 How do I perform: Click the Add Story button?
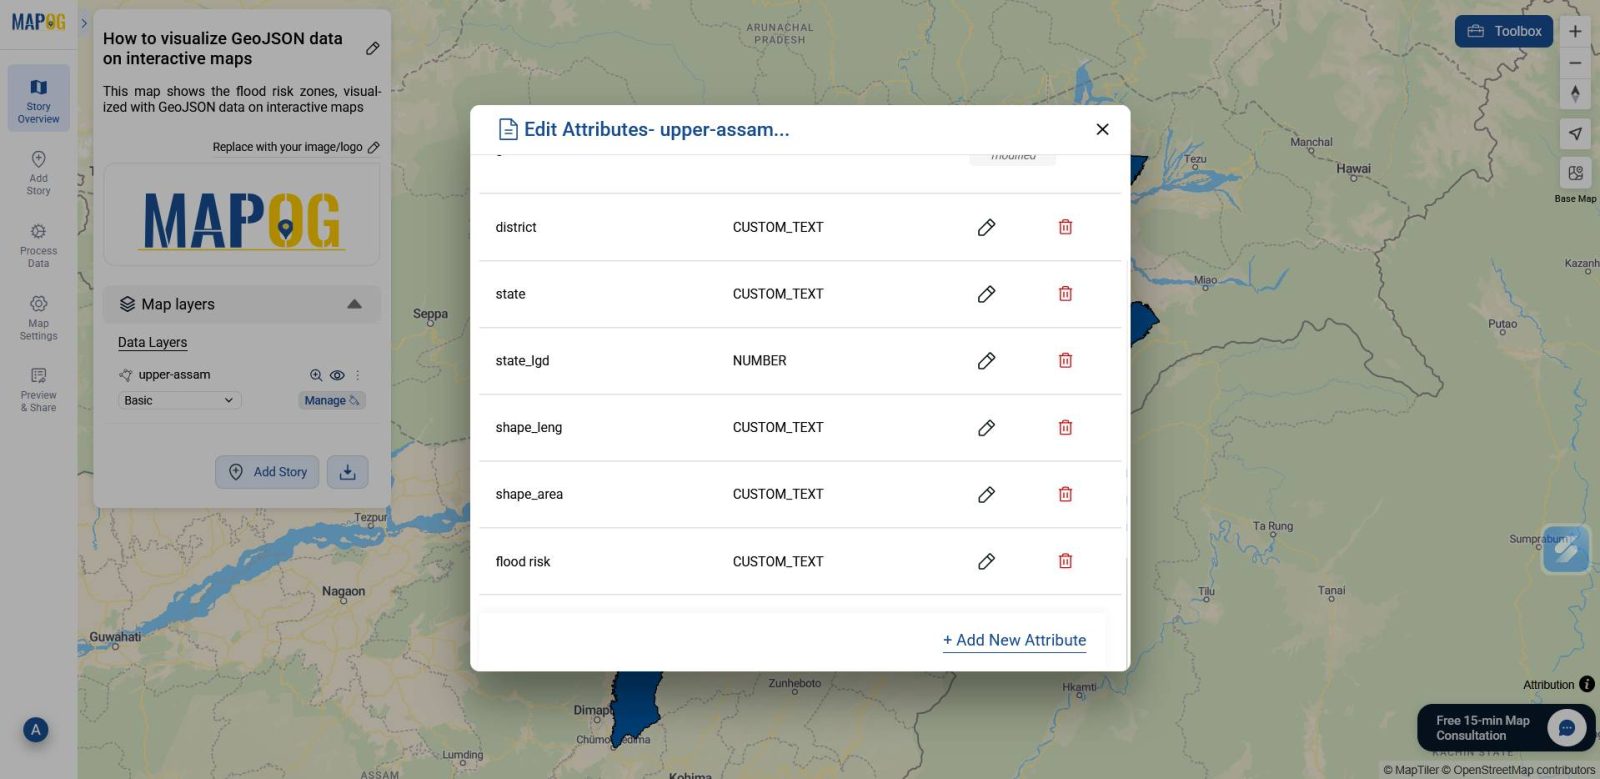click(x=267, y=472)
